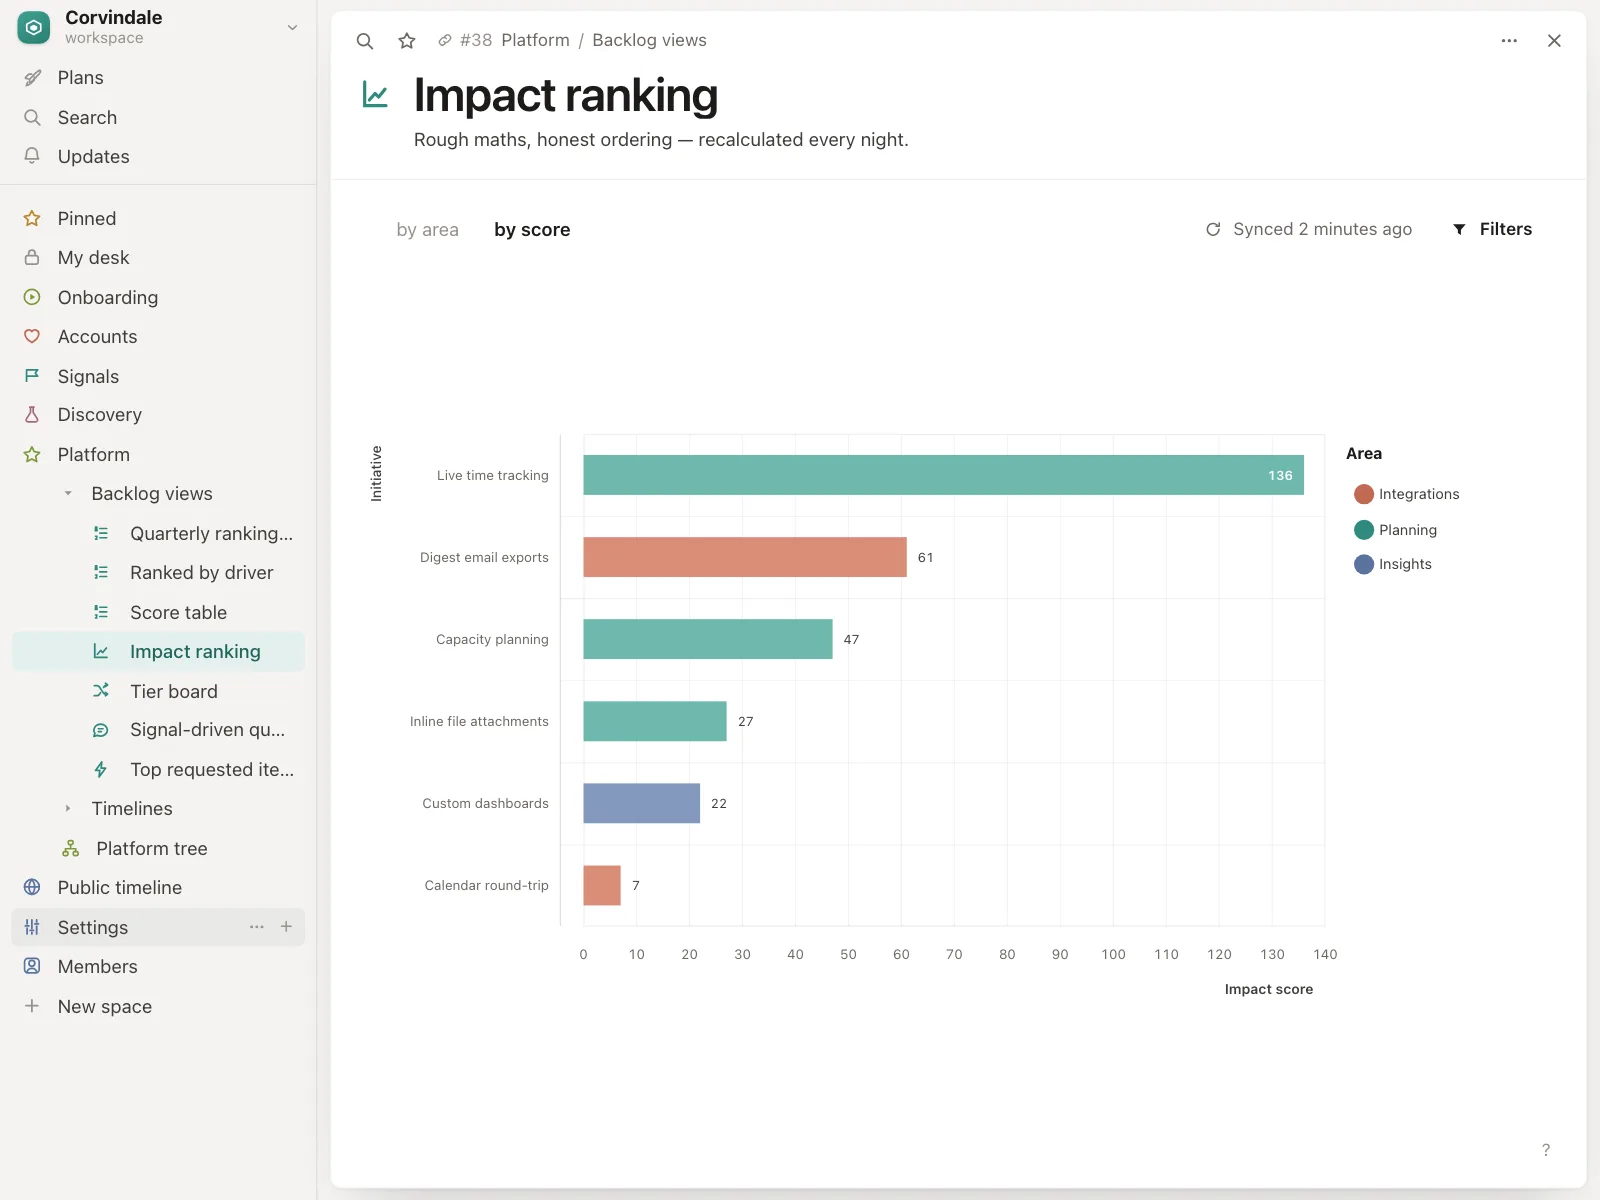This screenshot has height=1200, width=1600.
Task: Click the plus button beside Settings
Action: click(x=286, y=927)
